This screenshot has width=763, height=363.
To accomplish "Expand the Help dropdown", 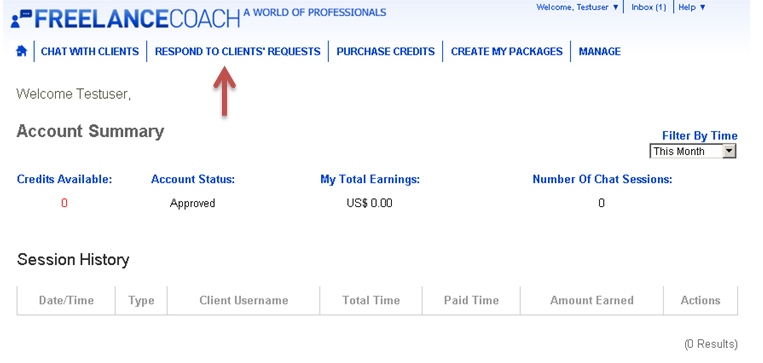I will [x=691, y=7].
